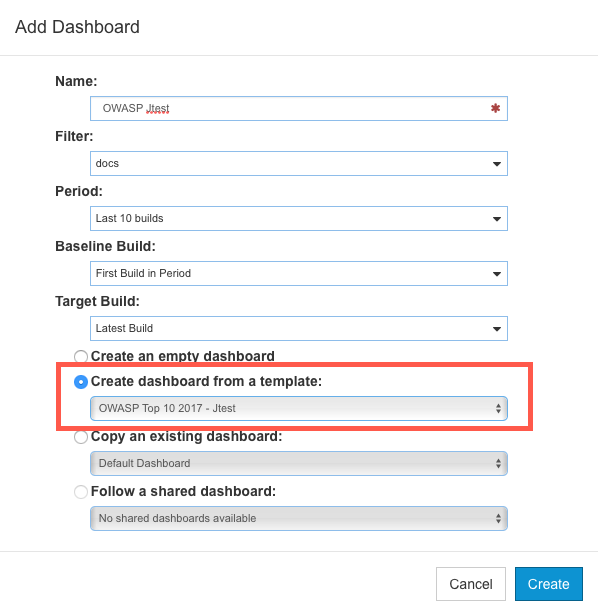
Task: Open the Baseline Build dropdown
Action: (x=299, y=273)
